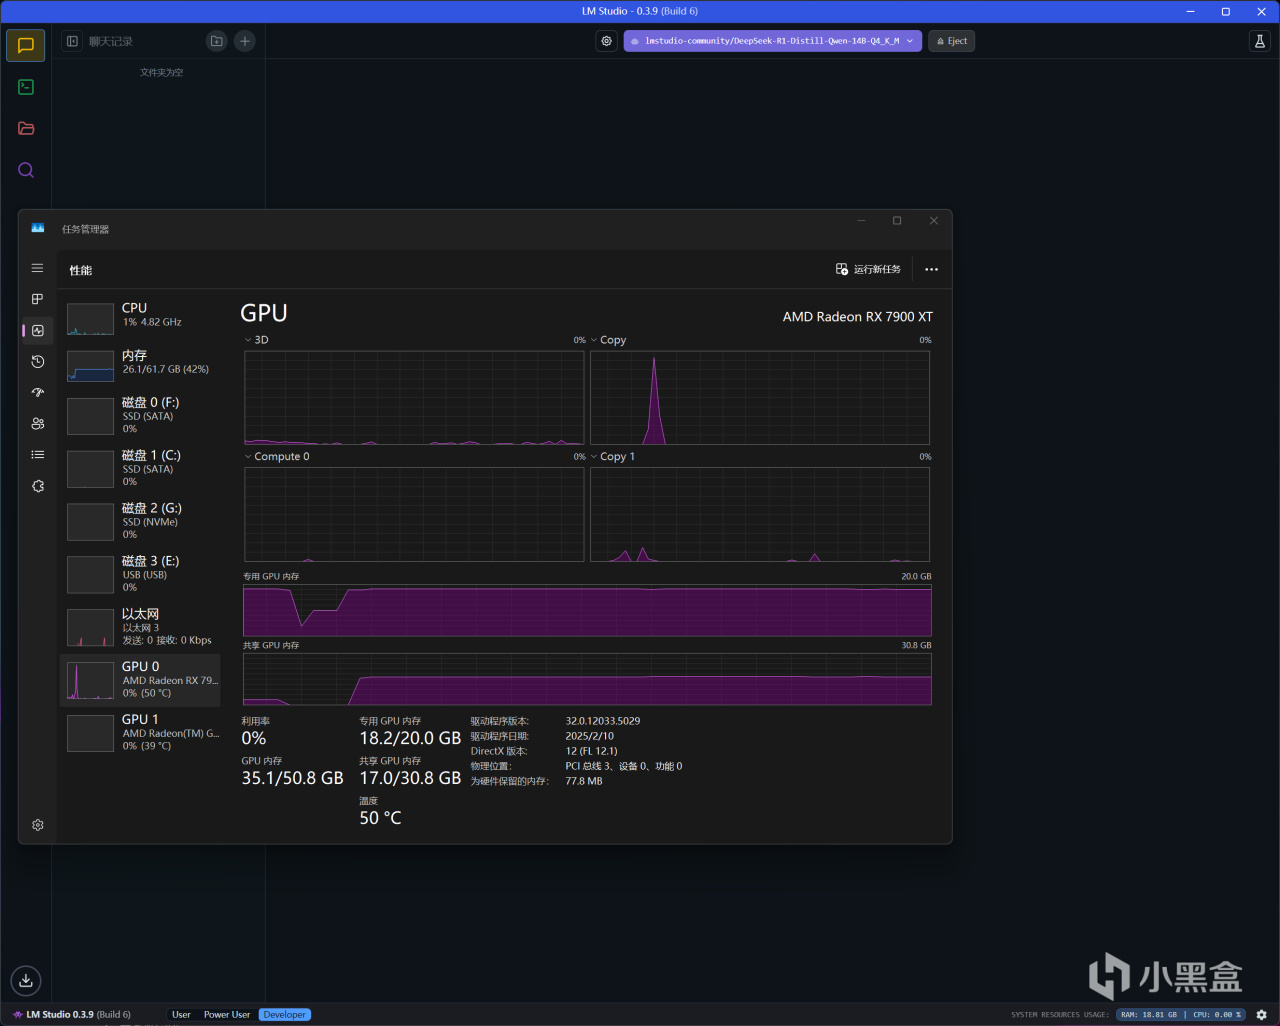Image resolution: width=1280 pixels, height=1026 pixels.
Task: Open My Models red folder icon
Action: [26, 128]
